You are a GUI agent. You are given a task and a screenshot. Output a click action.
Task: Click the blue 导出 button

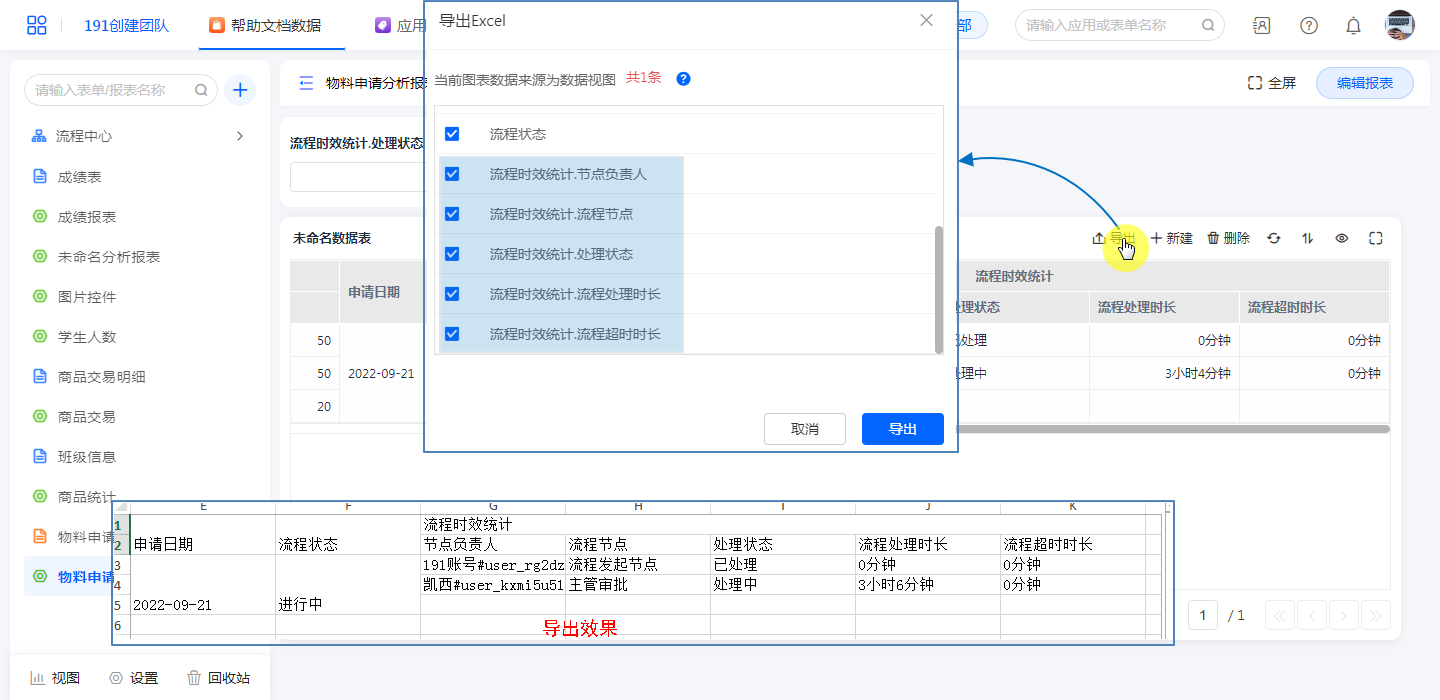pyautogui.click(x=902, y=429)
